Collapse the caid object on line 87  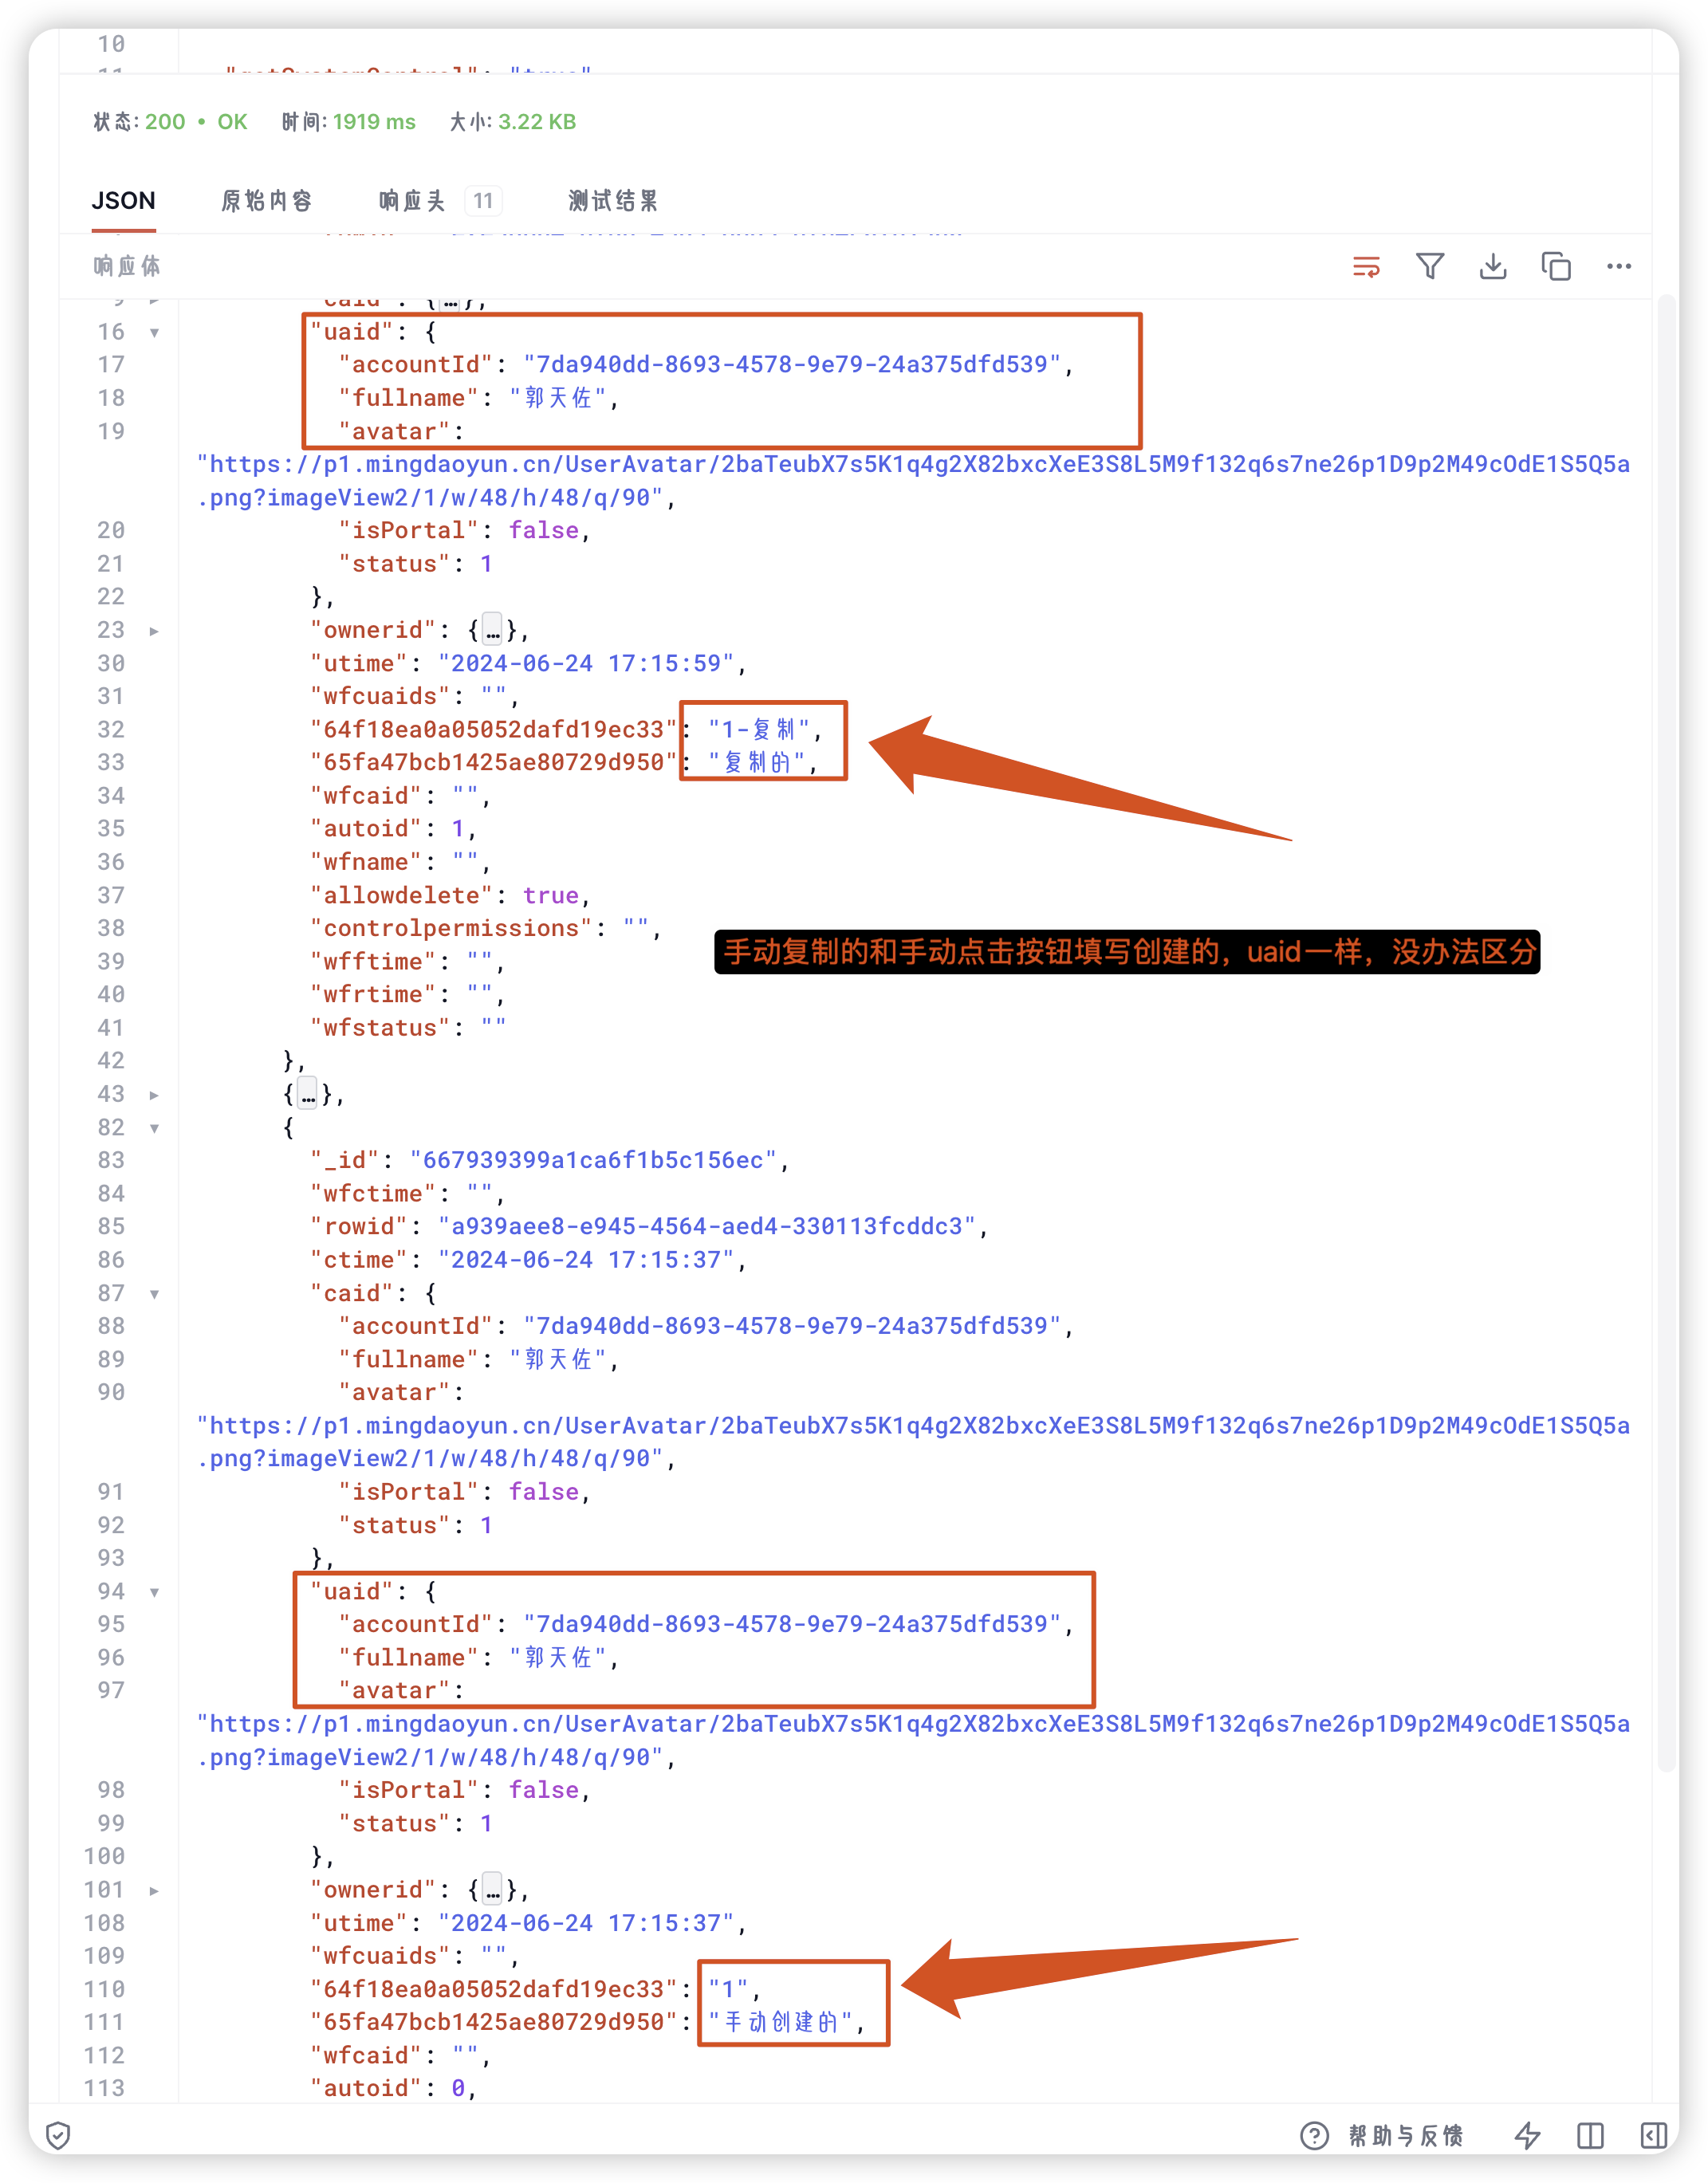coord(154,1294)
